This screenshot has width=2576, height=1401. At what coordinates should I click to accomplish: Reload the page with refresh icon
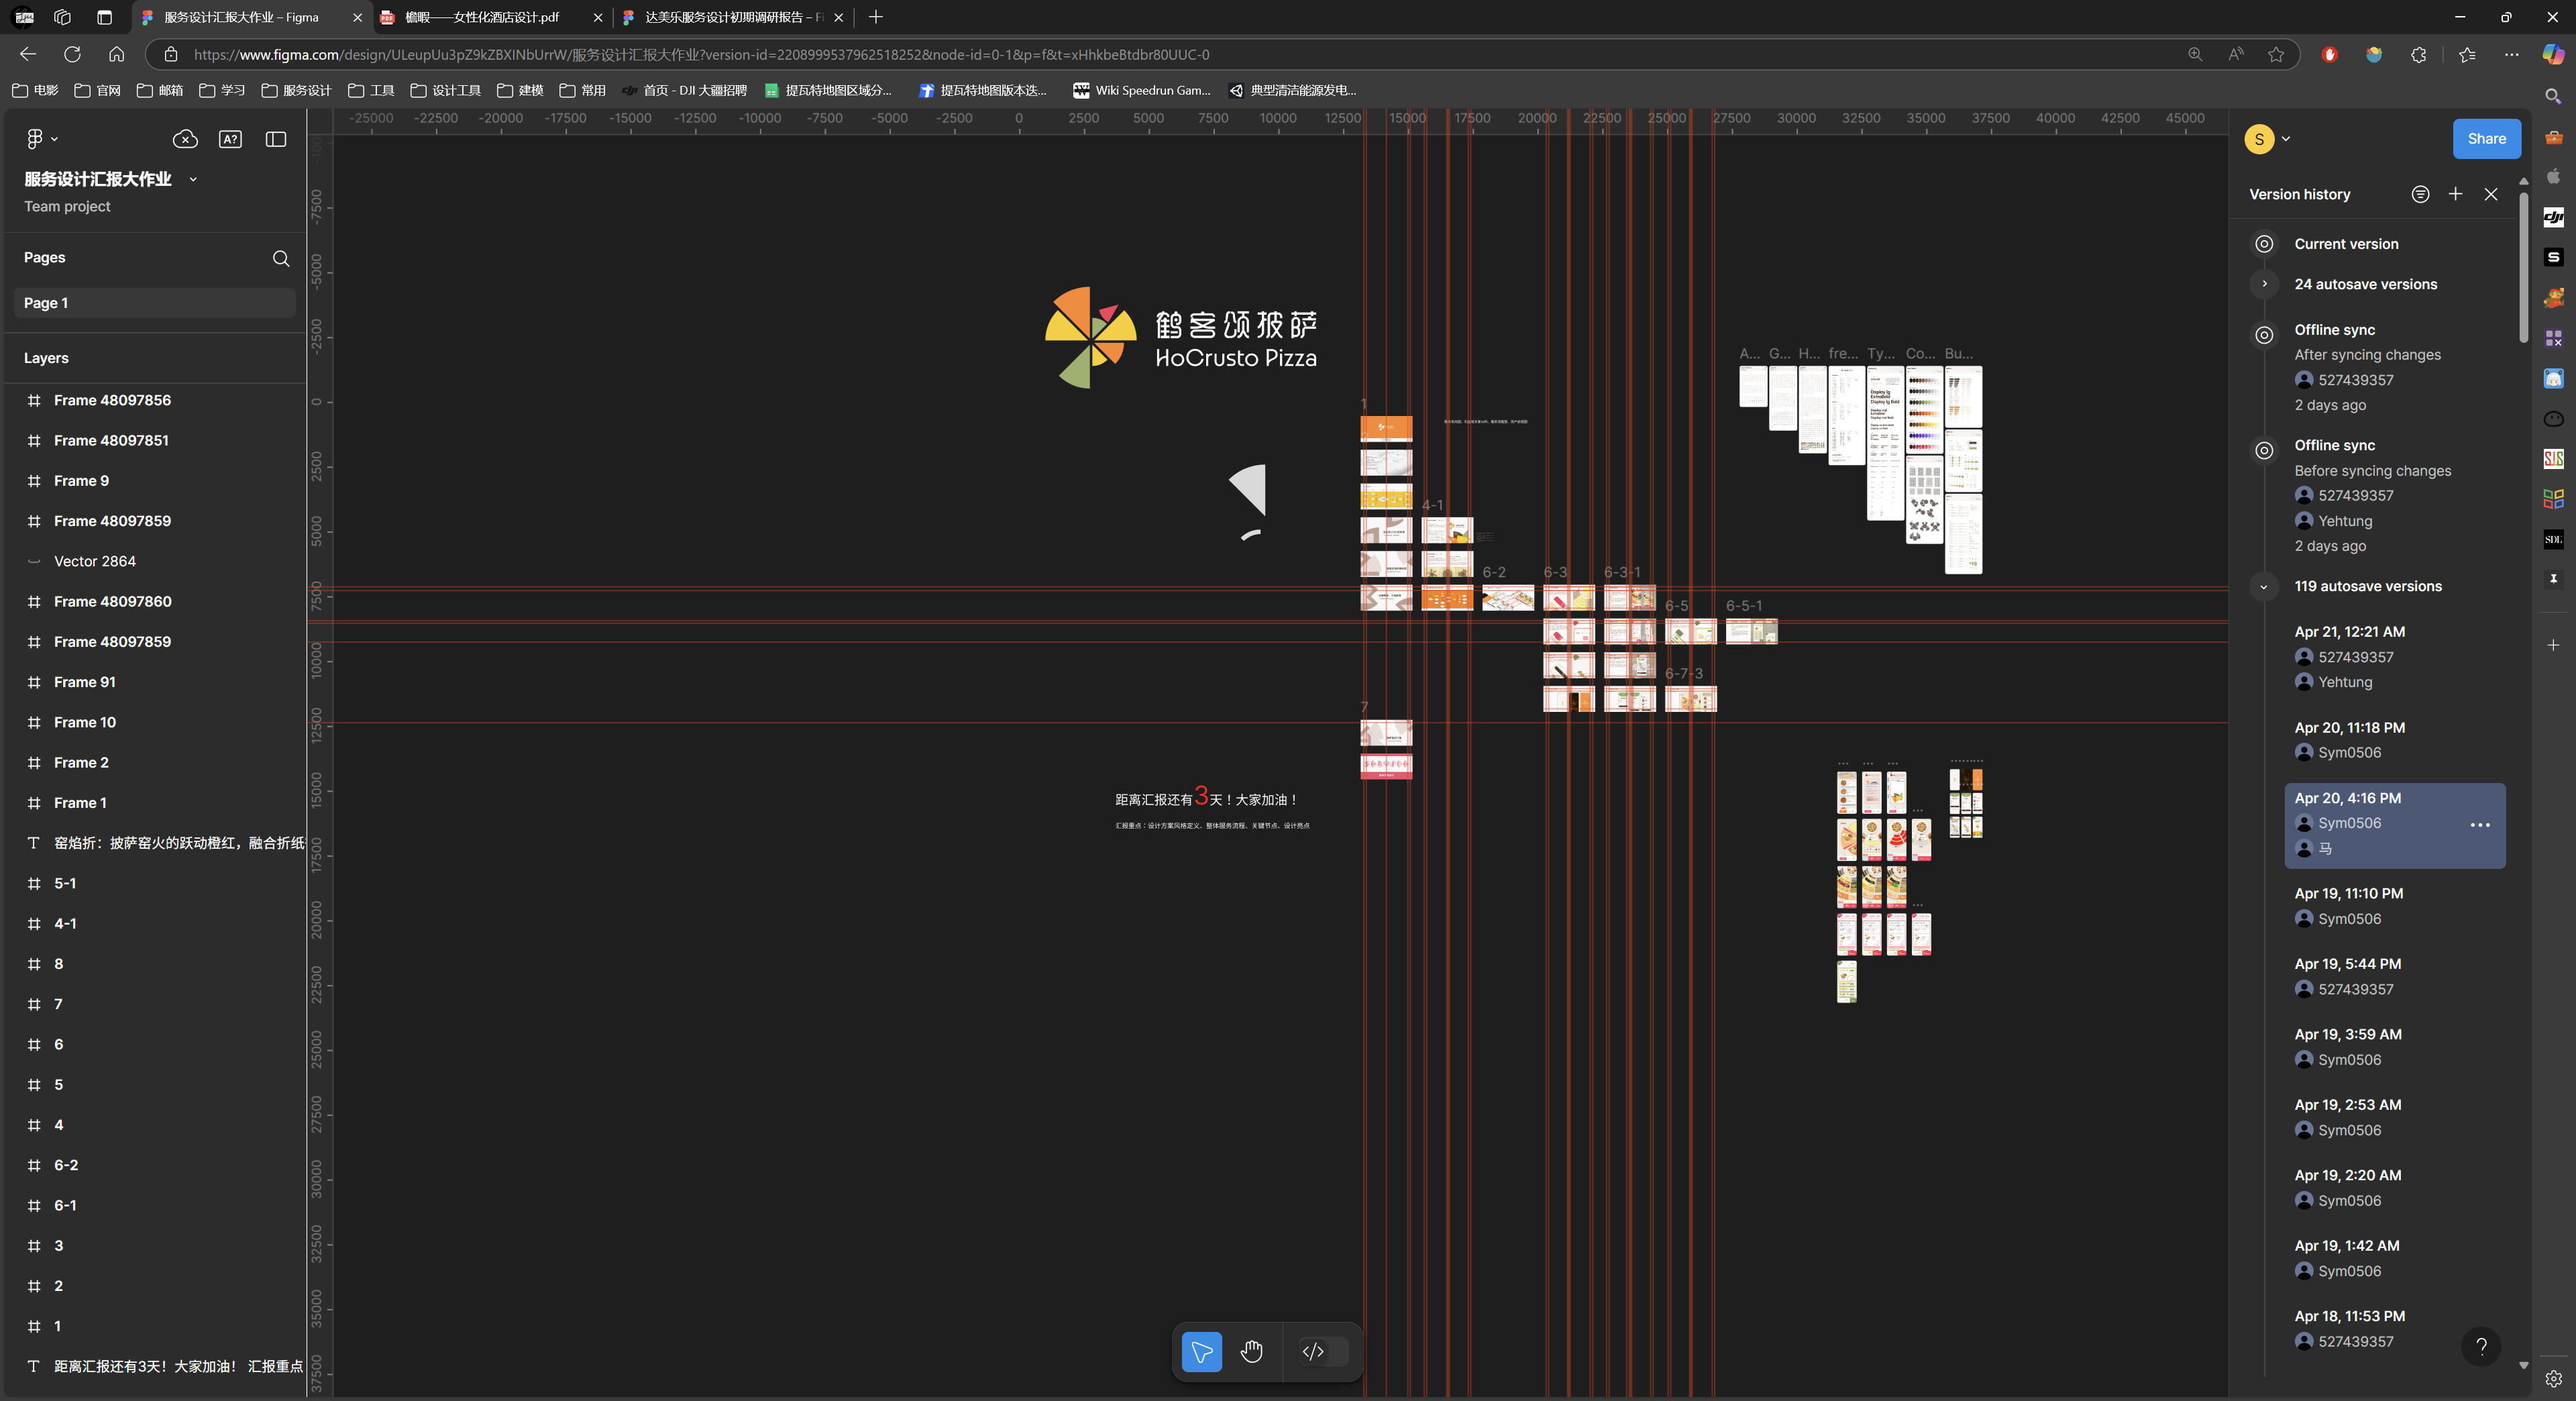pyautogui.click(x=72, y=54)
